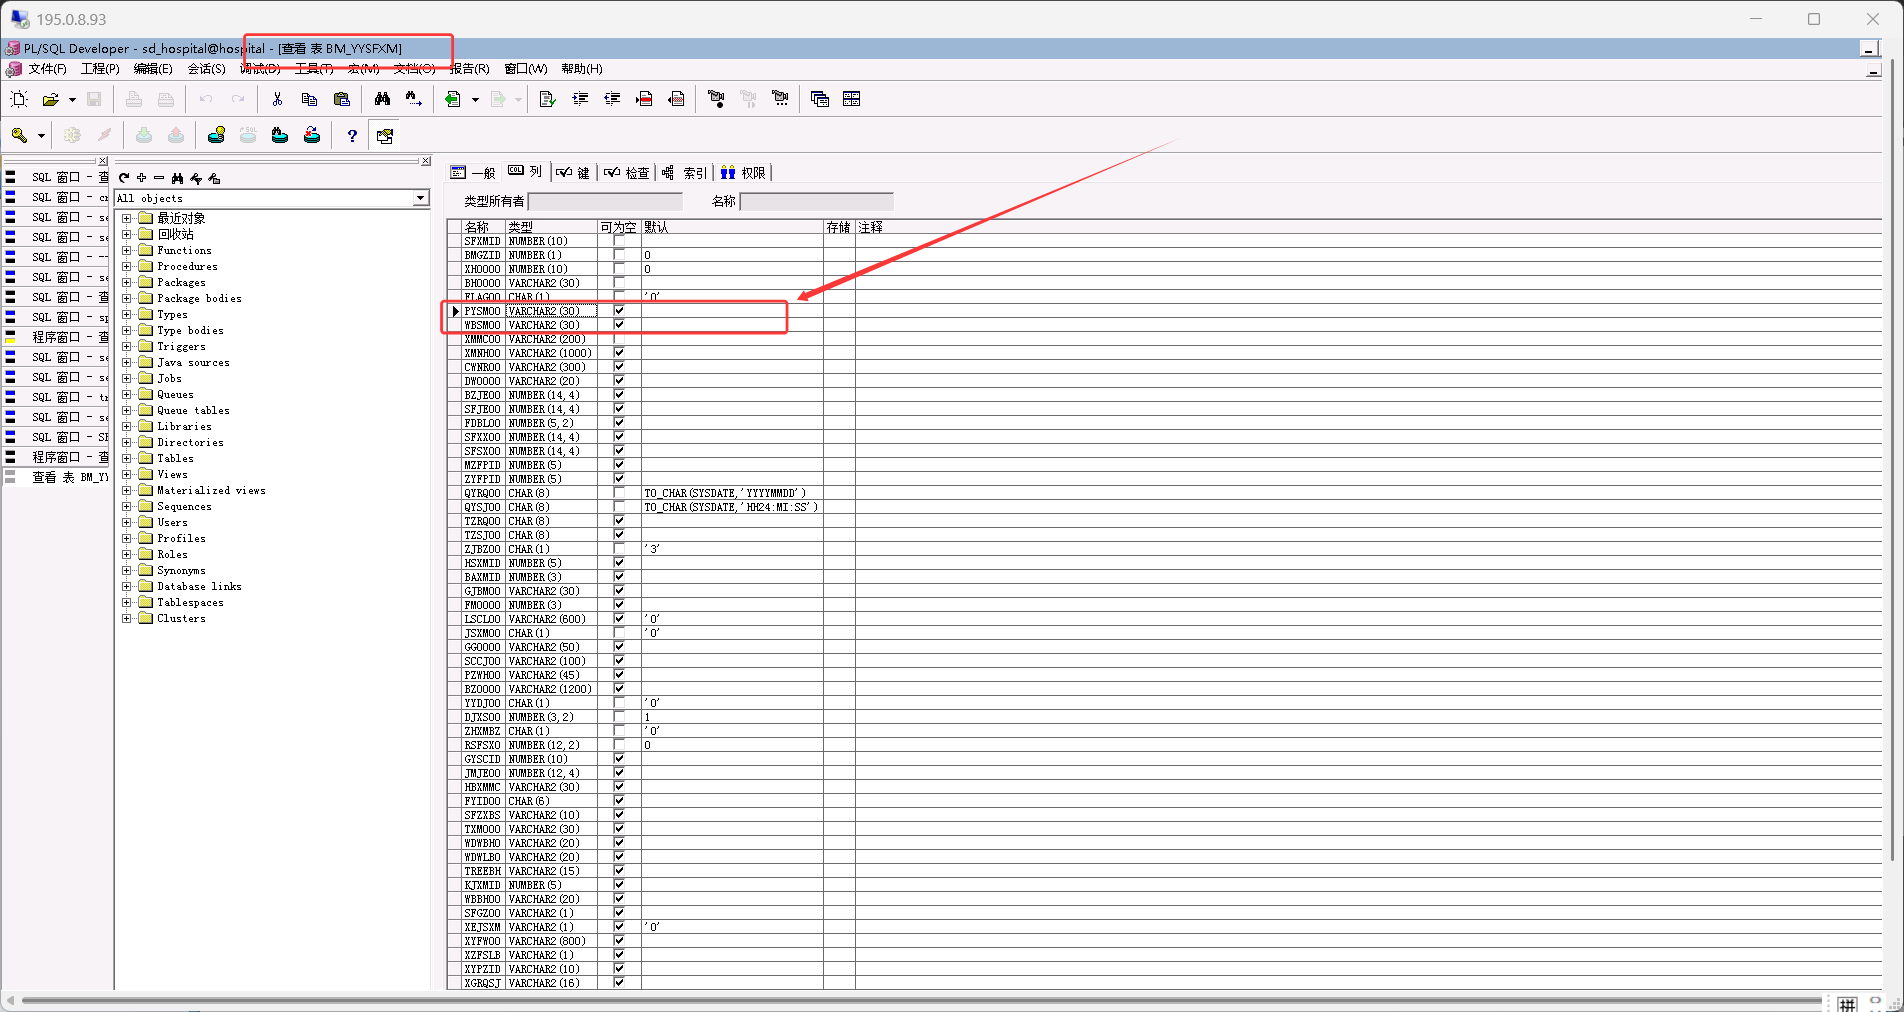Image resolution: width=1904 pixels, height=1012 pixels.
Task: Open the 窗口(W) menu
Action: click(526, 69)
